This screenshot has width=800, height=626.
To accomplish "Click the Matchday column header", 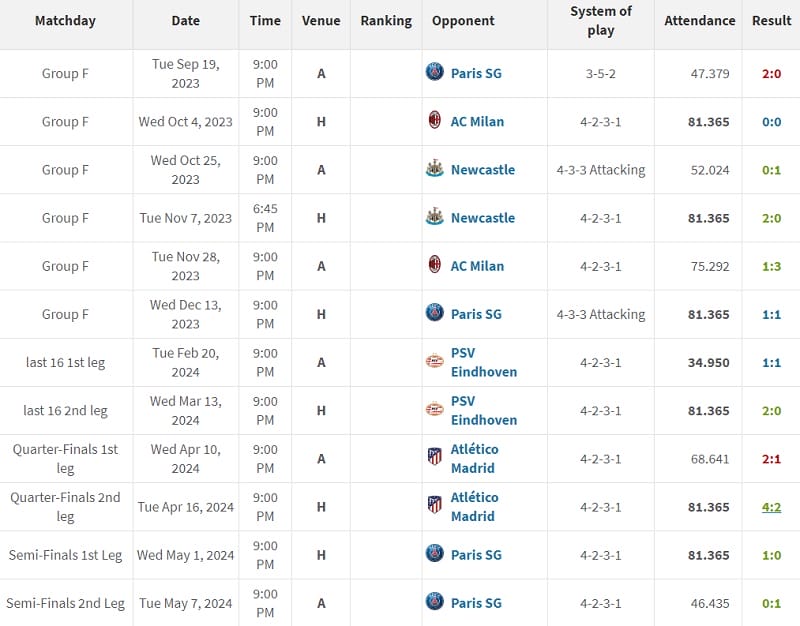I will [x=65, y=21].
